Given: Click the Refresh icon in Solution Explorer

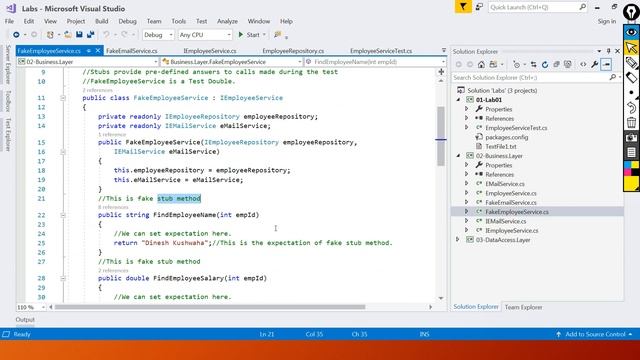Looking at the screenshot, I should 545,64.
